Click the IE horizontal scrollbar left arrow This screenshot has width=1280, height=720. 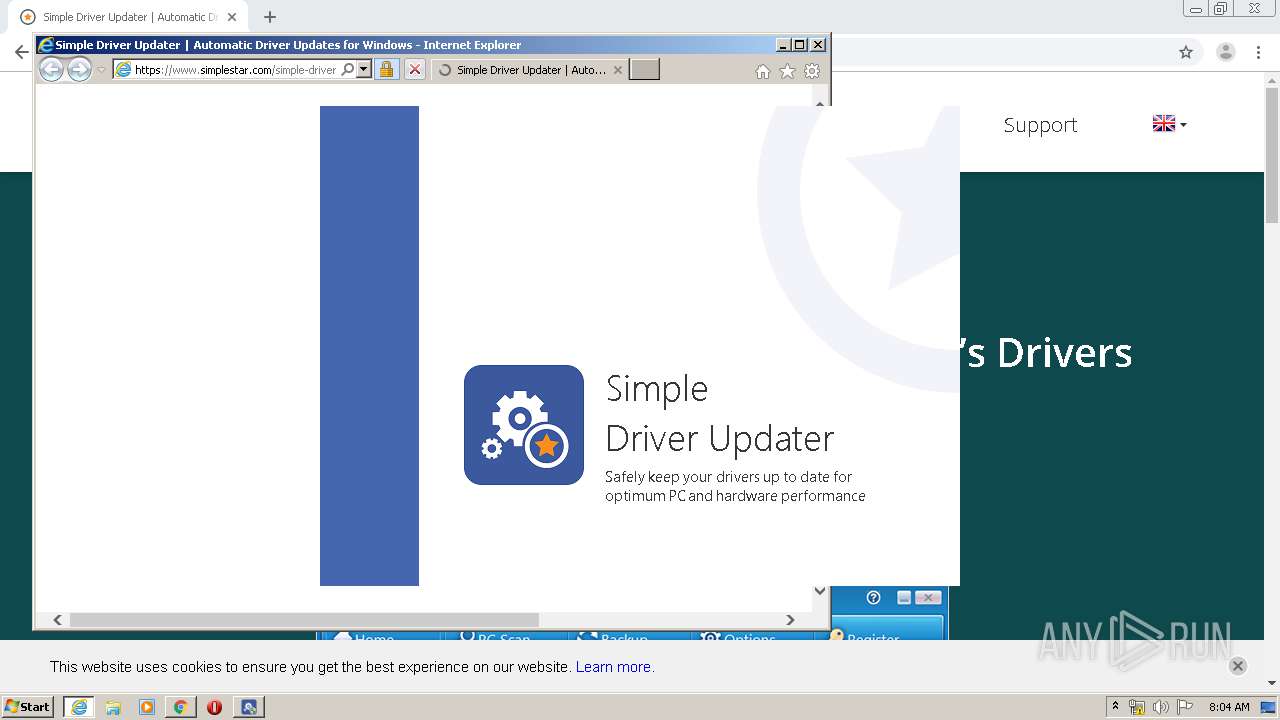(57, 620)
